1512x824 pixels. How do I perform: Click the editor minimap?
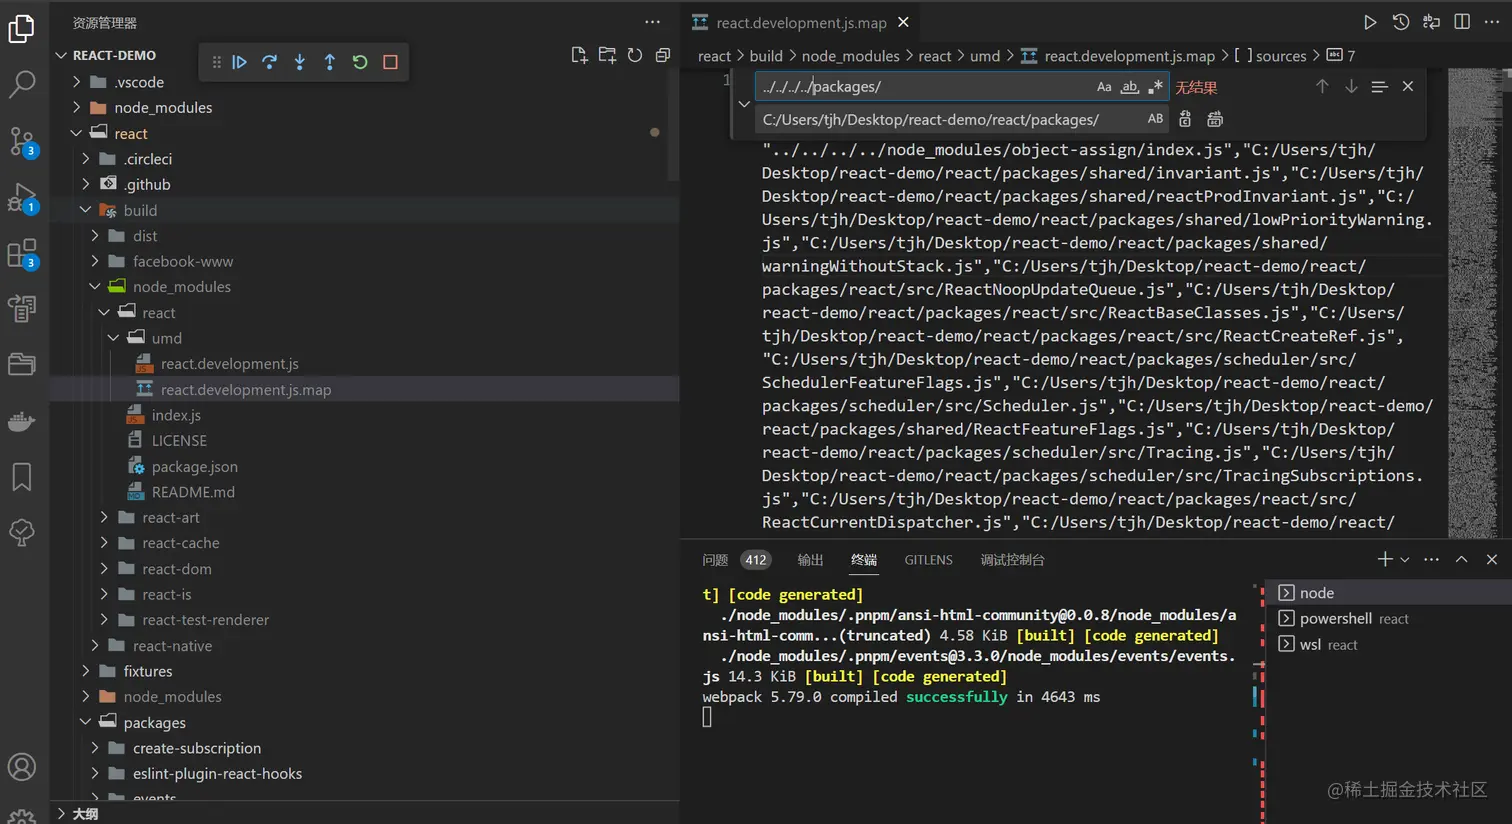click(x=1475, y=303)
